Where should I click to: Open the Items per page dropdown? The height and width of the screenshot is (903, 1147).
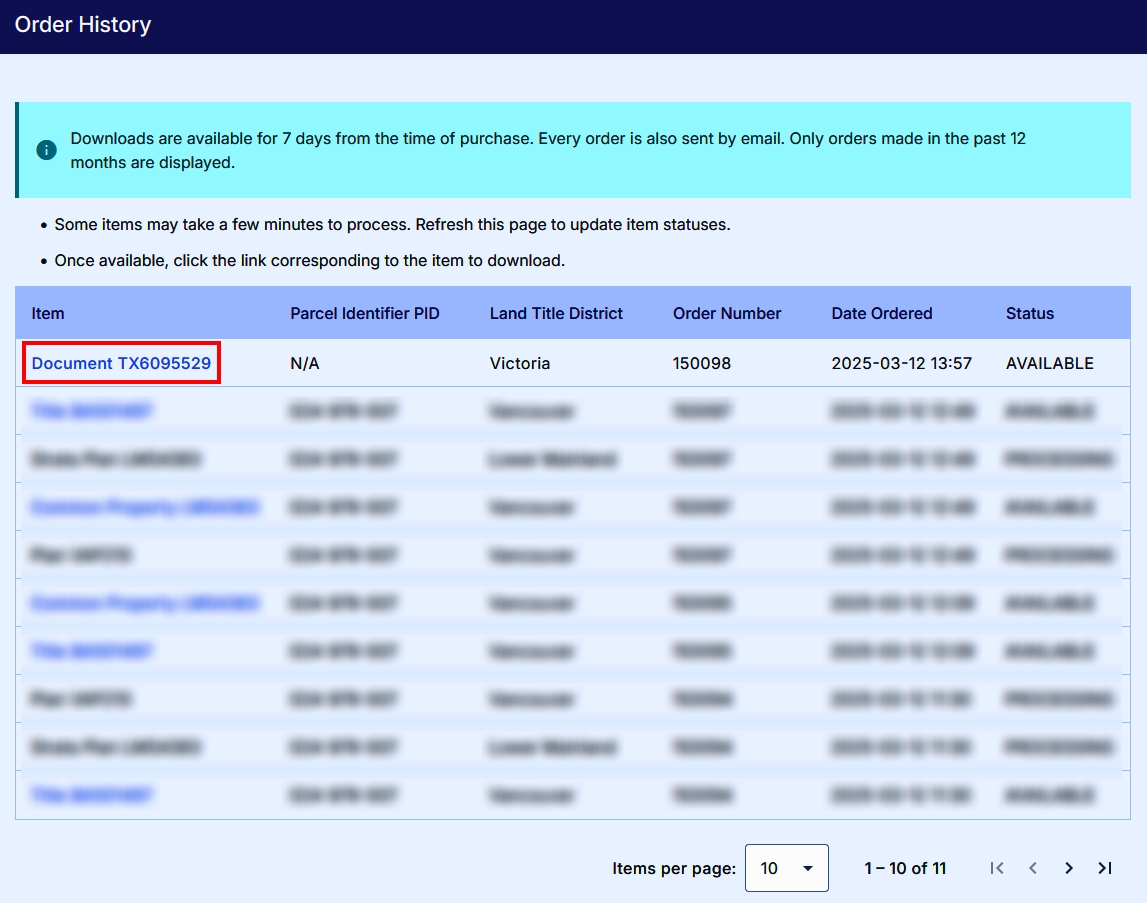click(x=786, y=868)
